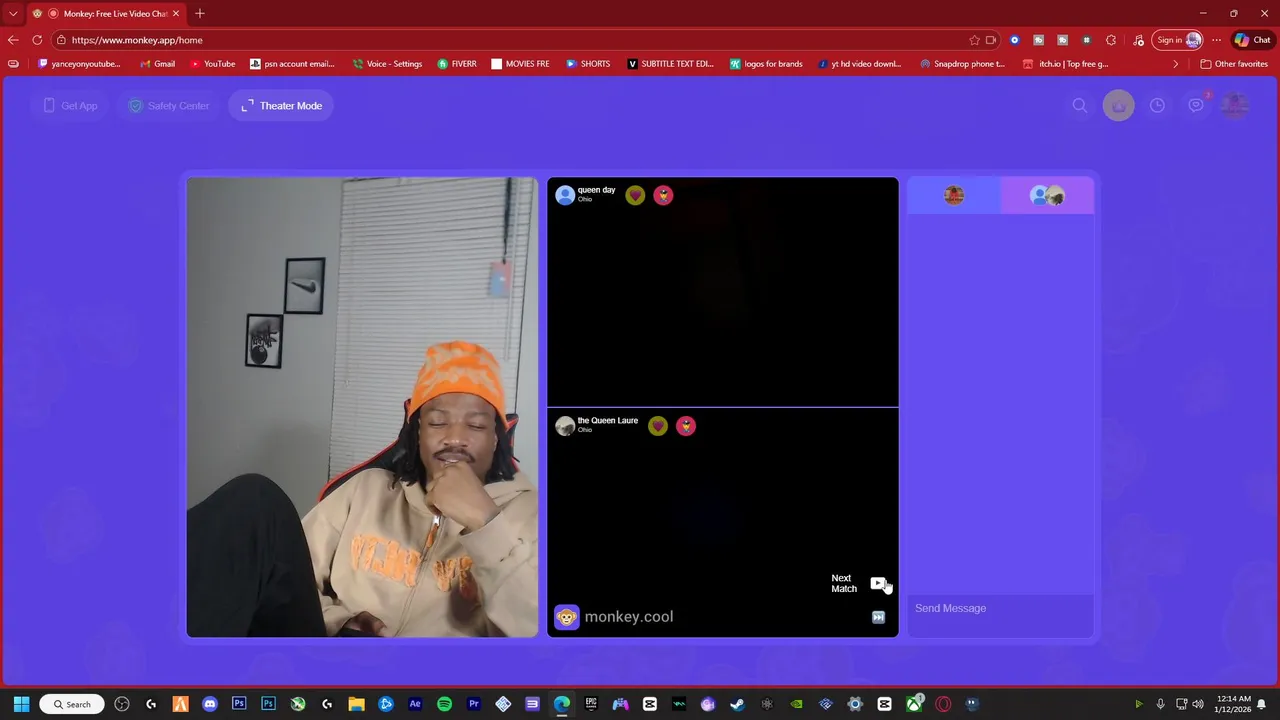Click the Queen Laure's heart badge
Viewport: 1280px width, 720px height.
tap(657, 427)
